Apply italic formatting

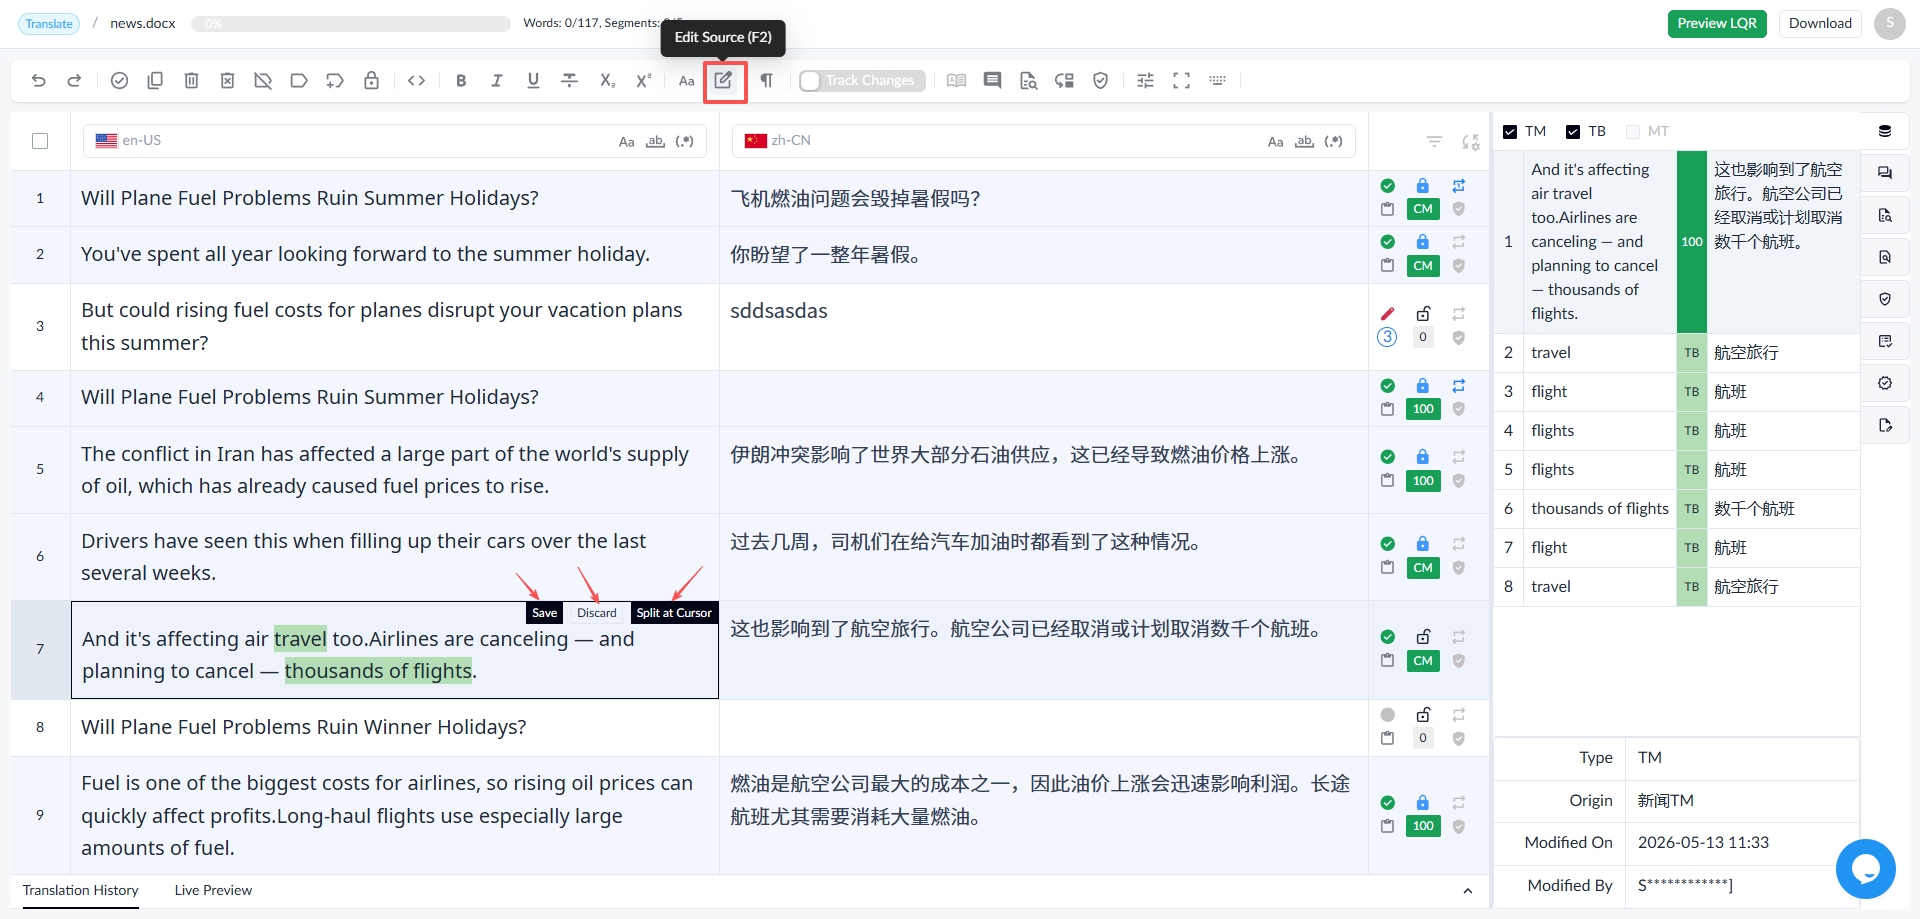[x=497, y=81]
